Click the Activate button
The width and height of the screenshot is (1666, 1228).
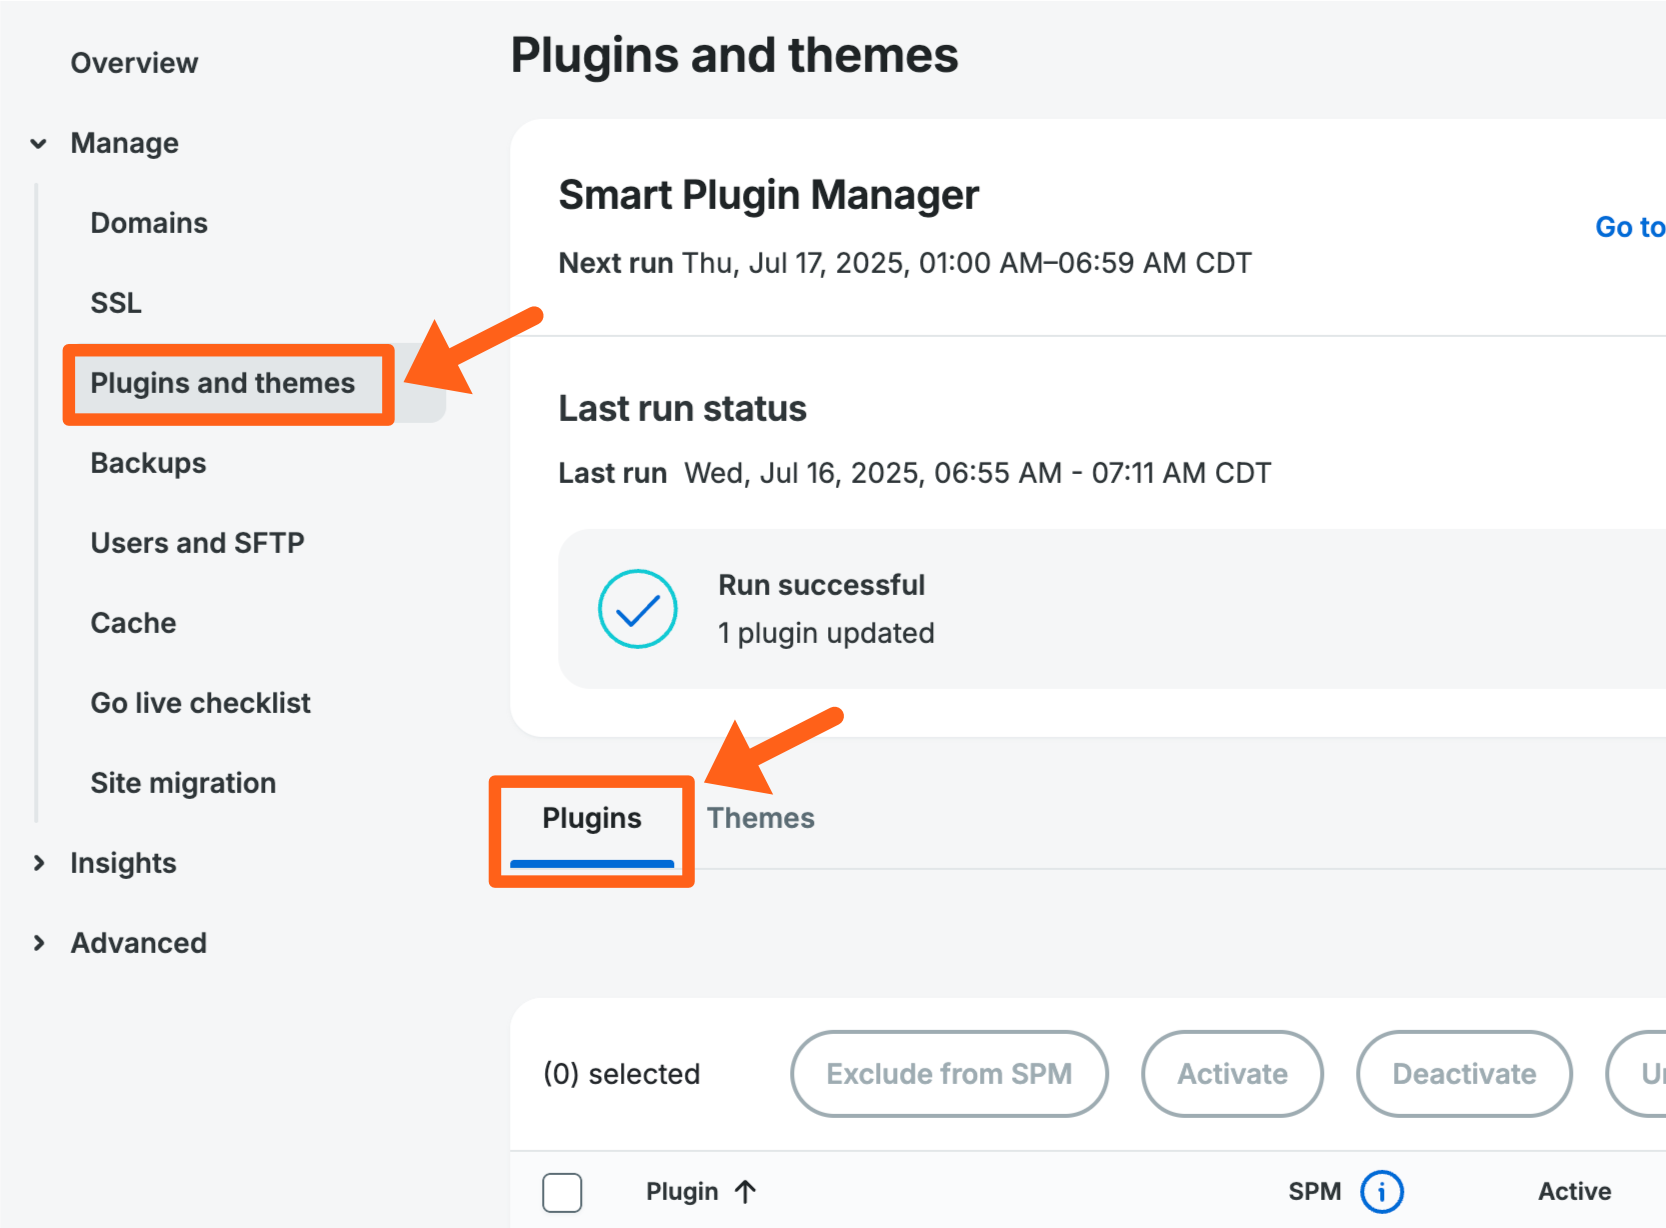click(1232, 1073)
